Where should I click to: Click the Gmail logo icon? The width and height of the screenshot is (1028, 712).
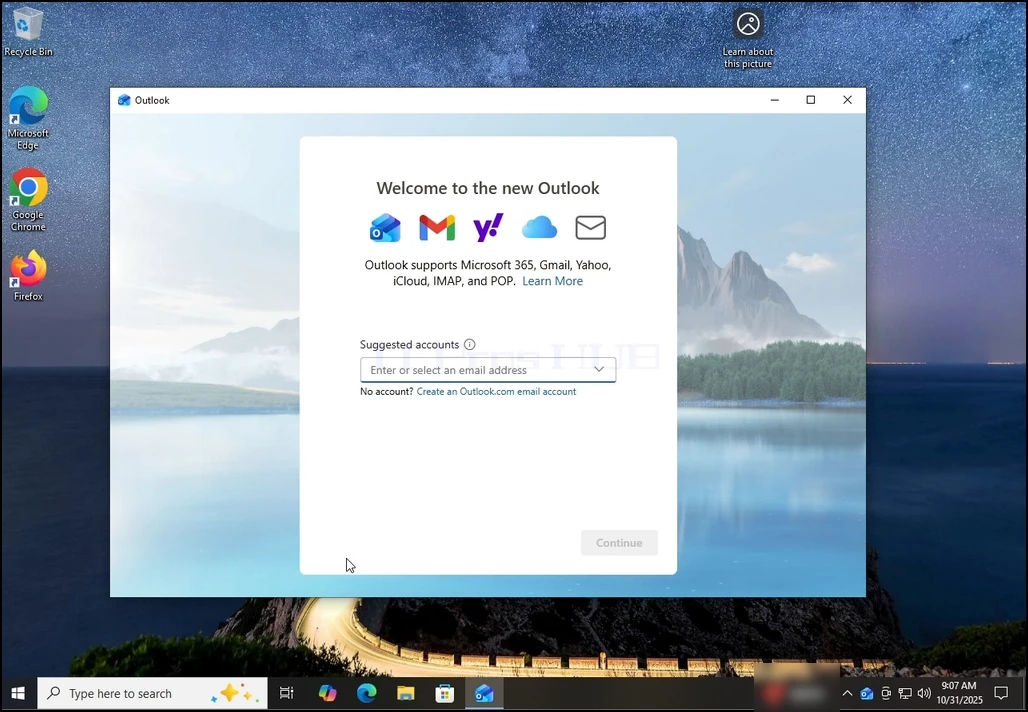[x=437, y=227]
